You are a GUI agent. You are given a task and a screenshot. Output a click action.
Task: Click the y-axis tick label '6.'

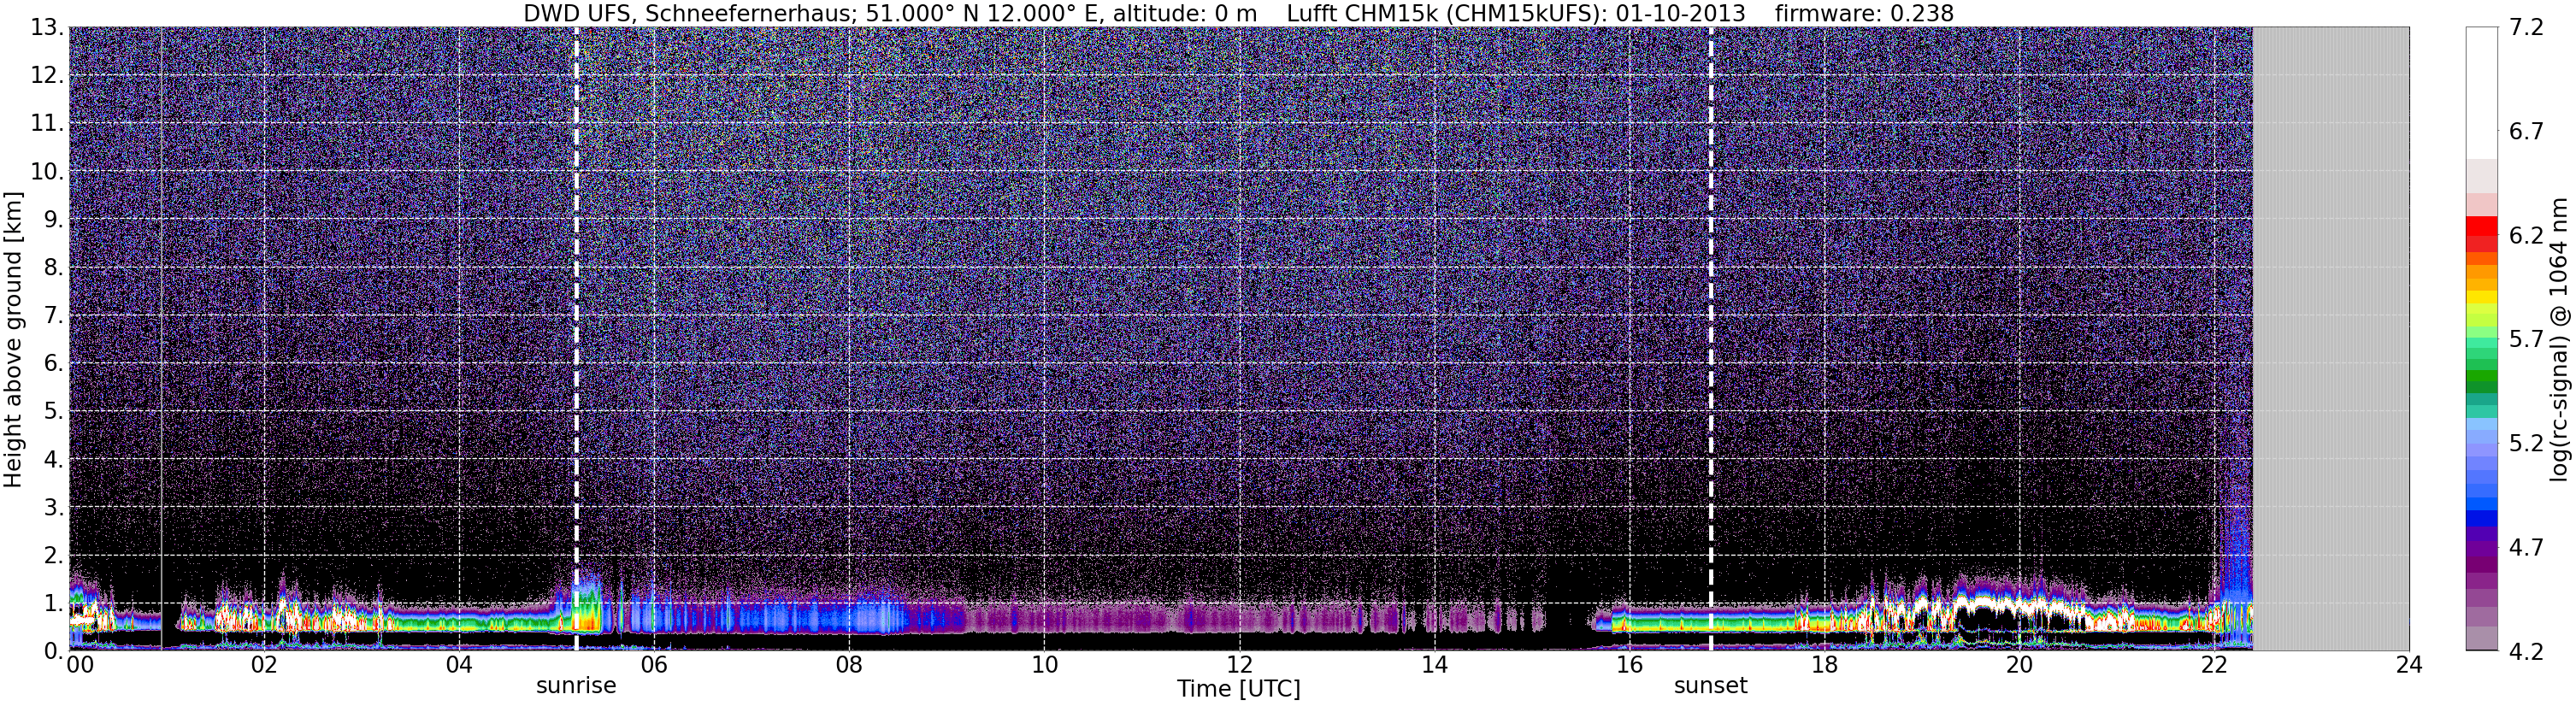click(54, 364)
